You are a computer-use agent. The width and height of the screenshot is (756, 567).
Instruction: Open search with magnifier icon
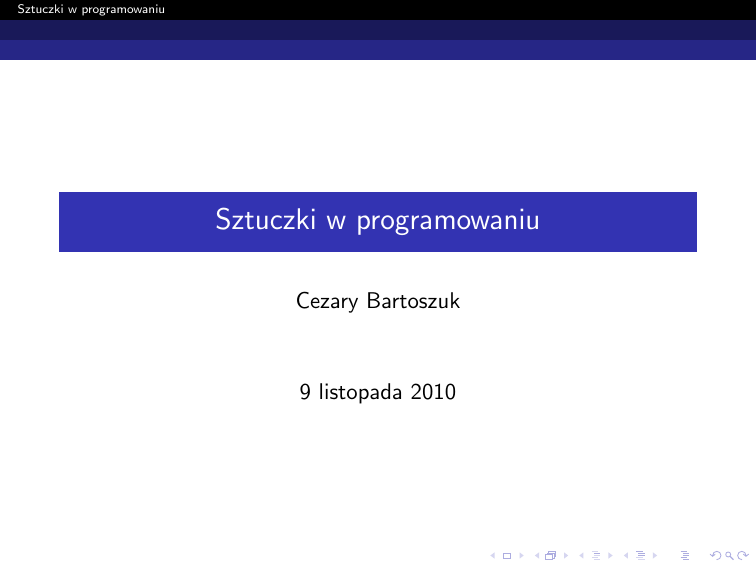[x=725, y=555]
